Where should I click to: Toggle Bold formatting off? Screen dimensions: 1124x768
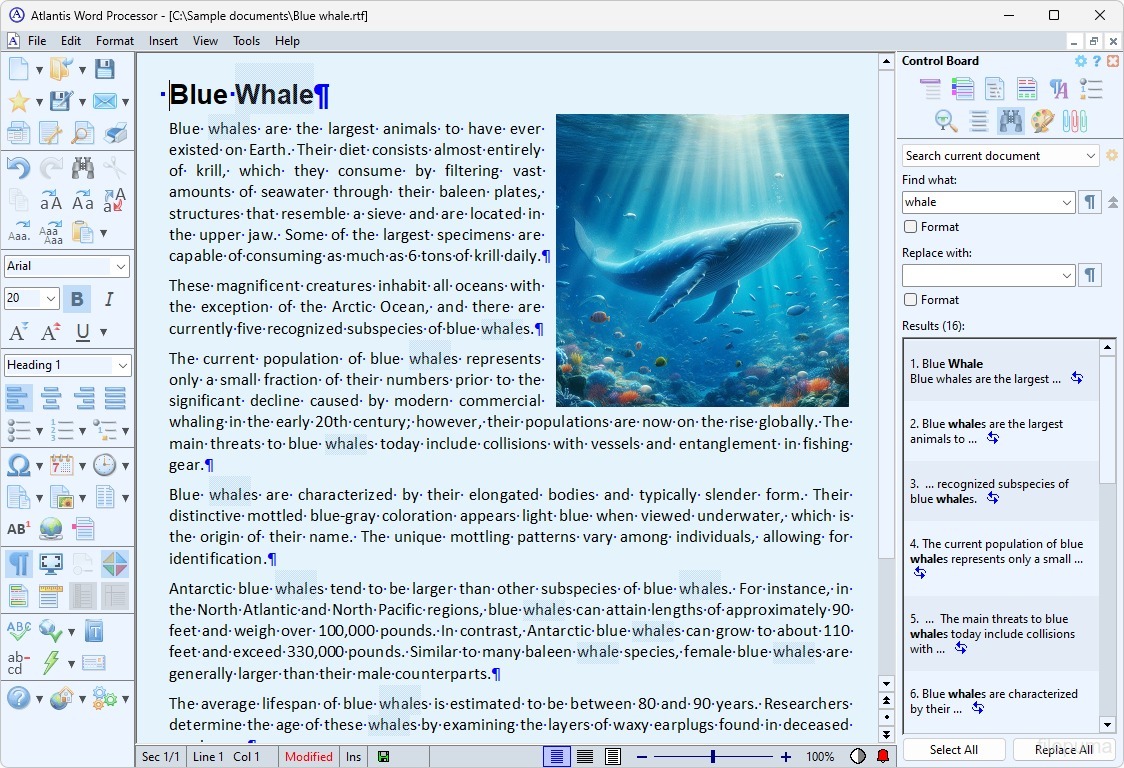(x=76, y=299)
